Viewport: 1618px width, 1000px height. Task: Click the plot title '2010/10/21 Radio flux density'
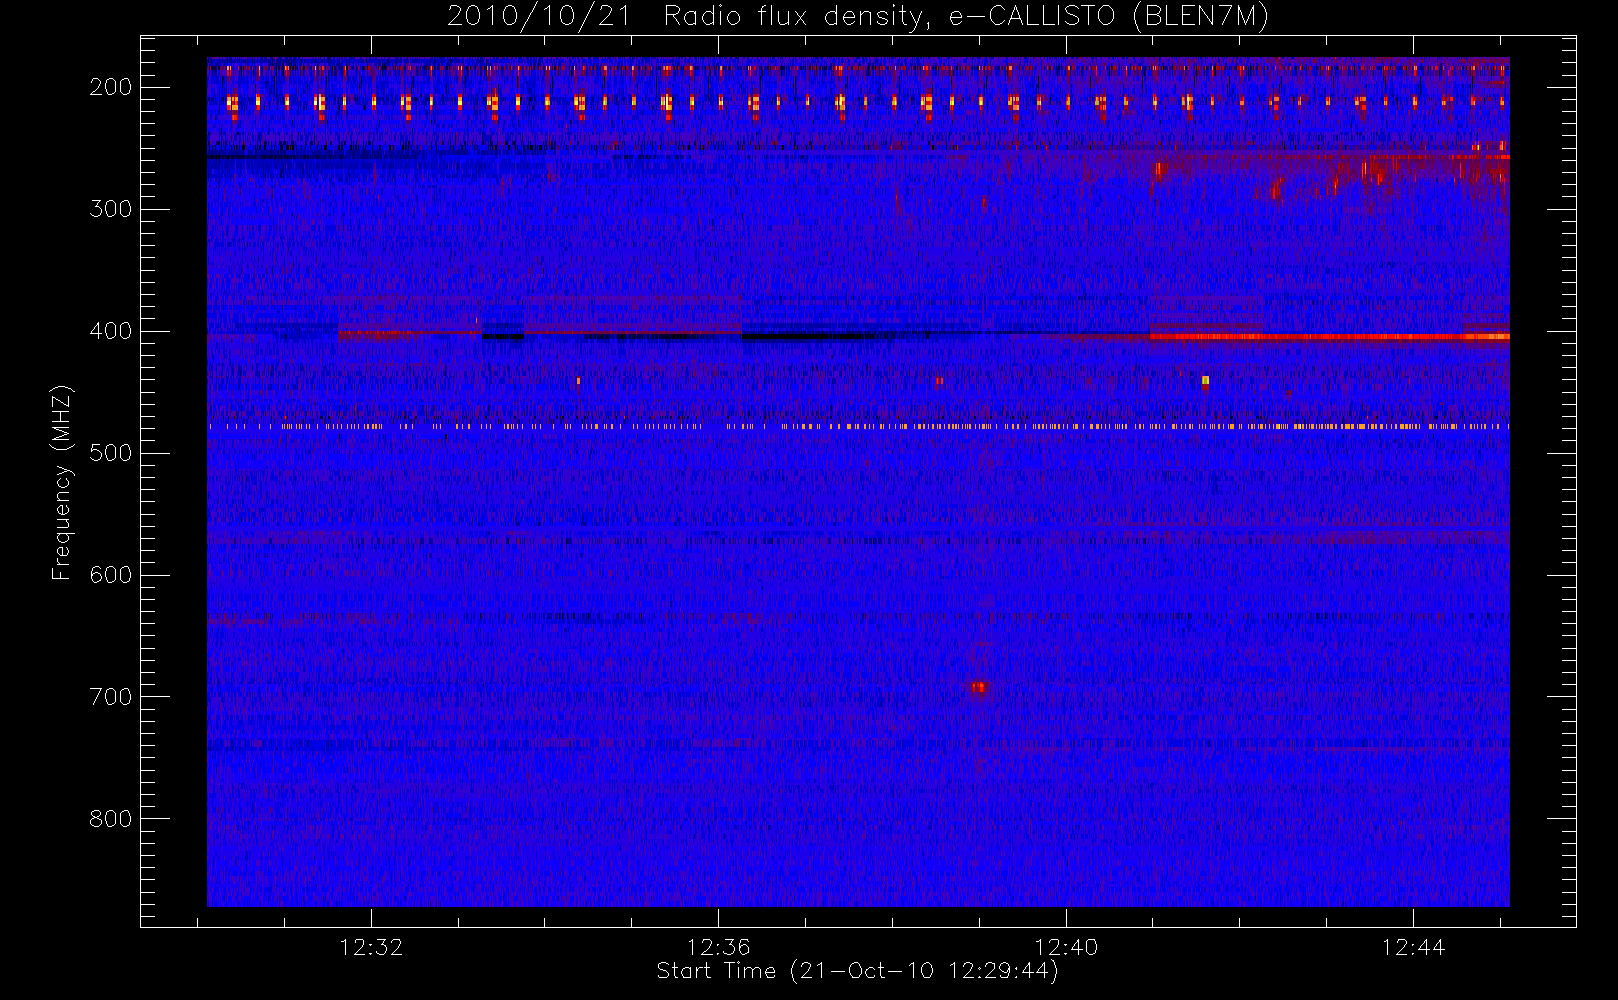[x=858, y=17]
